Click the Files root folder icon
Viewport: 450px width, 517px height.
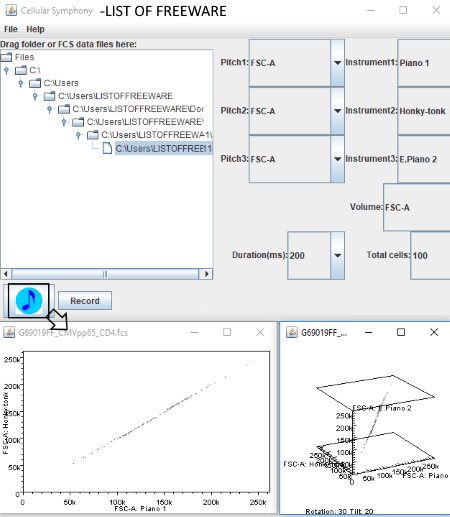[7, 57]
